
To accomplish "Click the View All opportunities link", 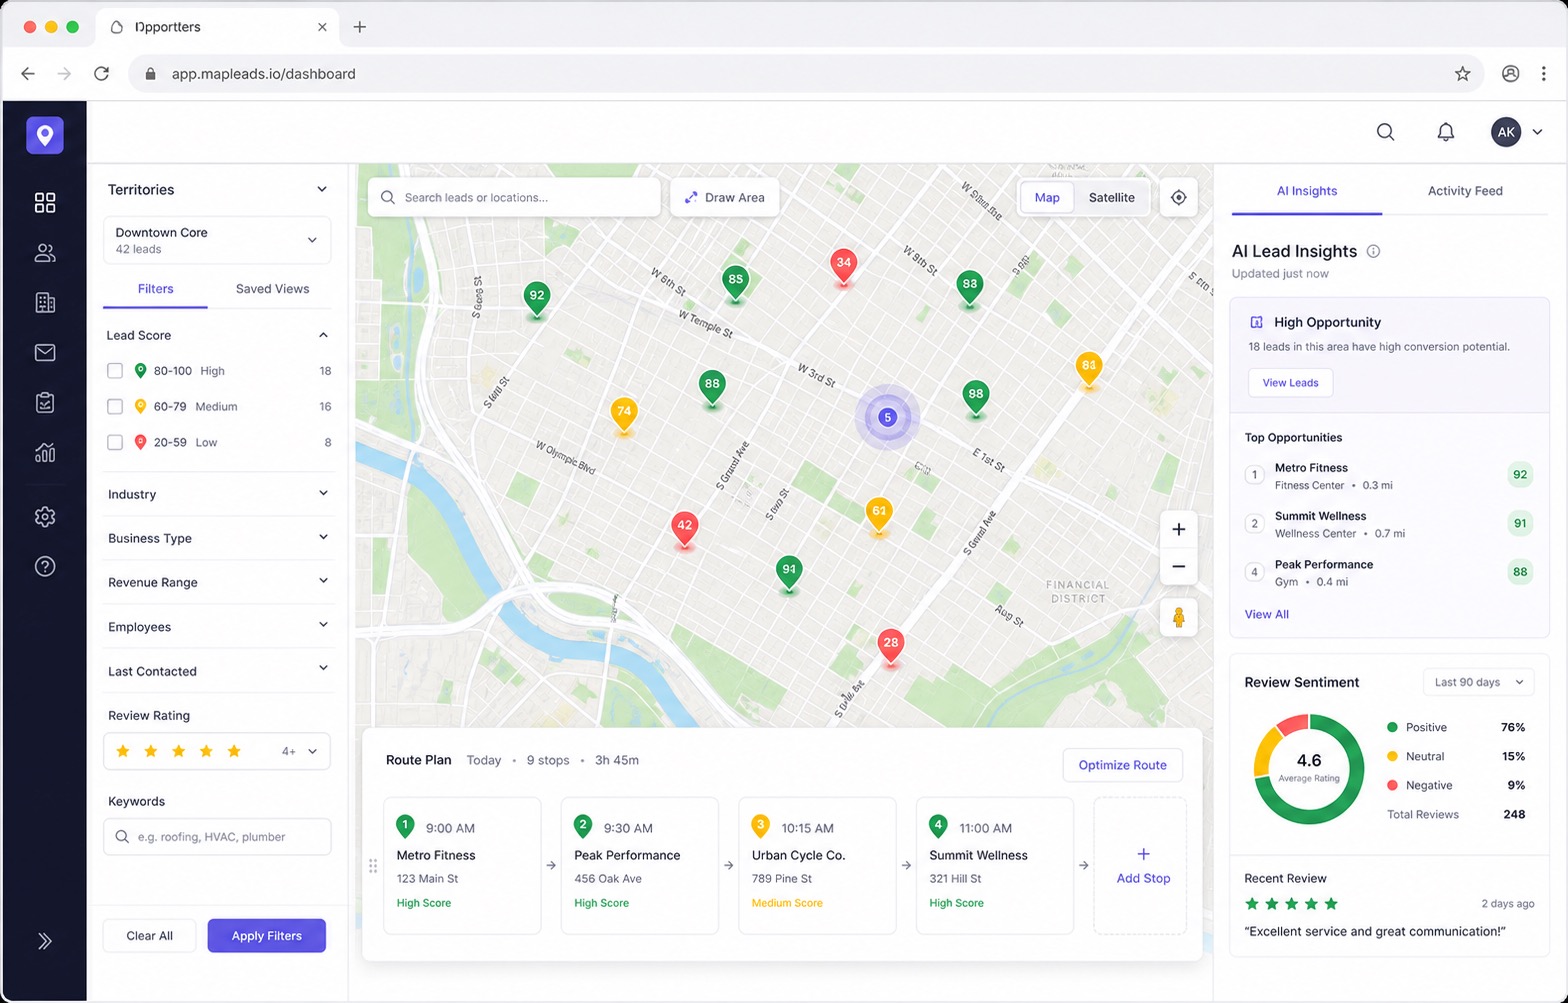I will 1266,614.
